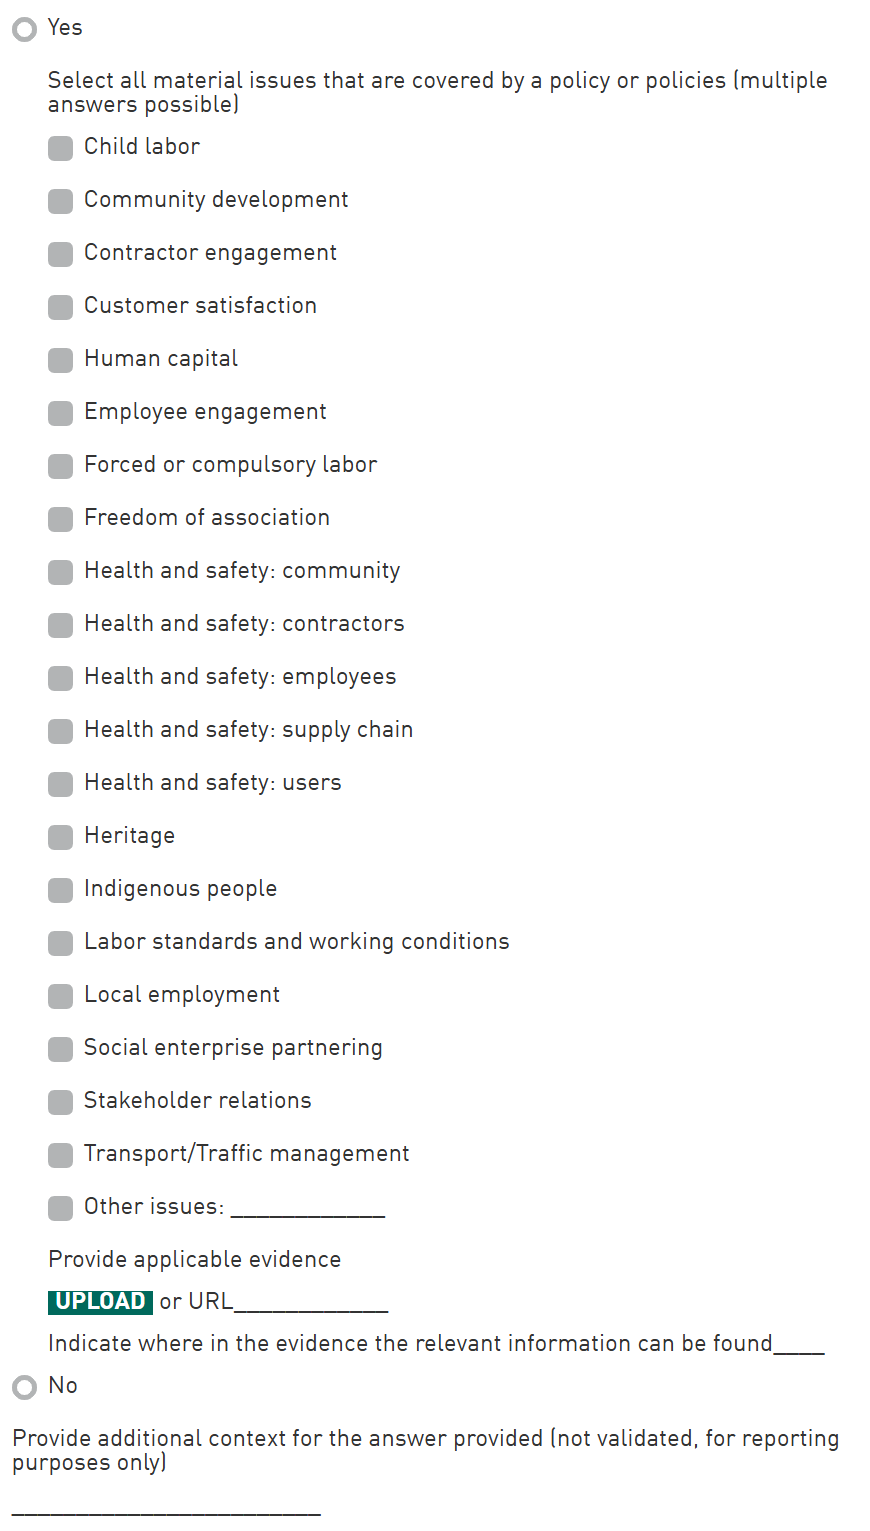Click the green UPLOAD button
Viewport: 870px width, 1531px height.
coord(100,1301)
